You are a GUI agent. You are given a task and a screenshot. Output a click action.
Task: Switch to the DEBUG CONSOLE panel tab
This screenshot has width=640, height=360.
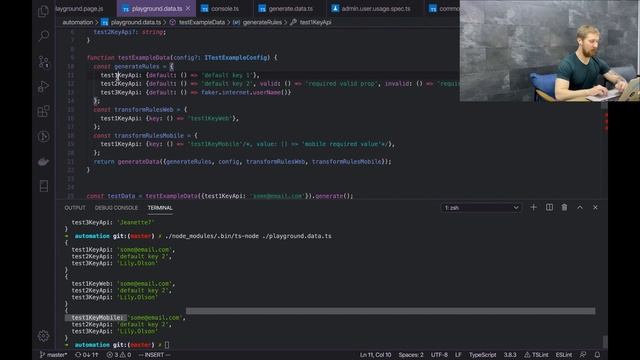click(x=116, y=208)
